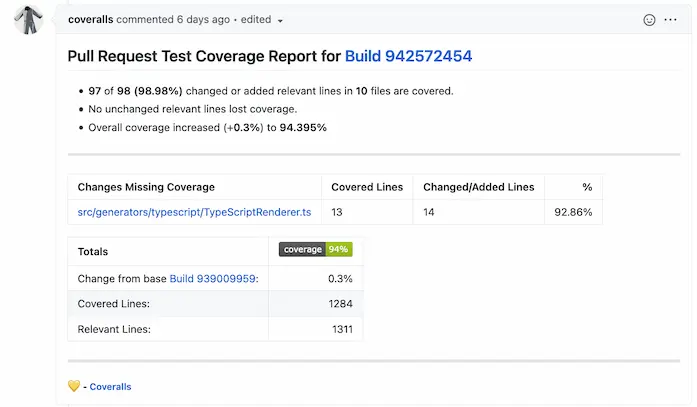This screenshot has height=407, width=697.
Task: Open base Build 939009959 link
Action: [213, 278]
